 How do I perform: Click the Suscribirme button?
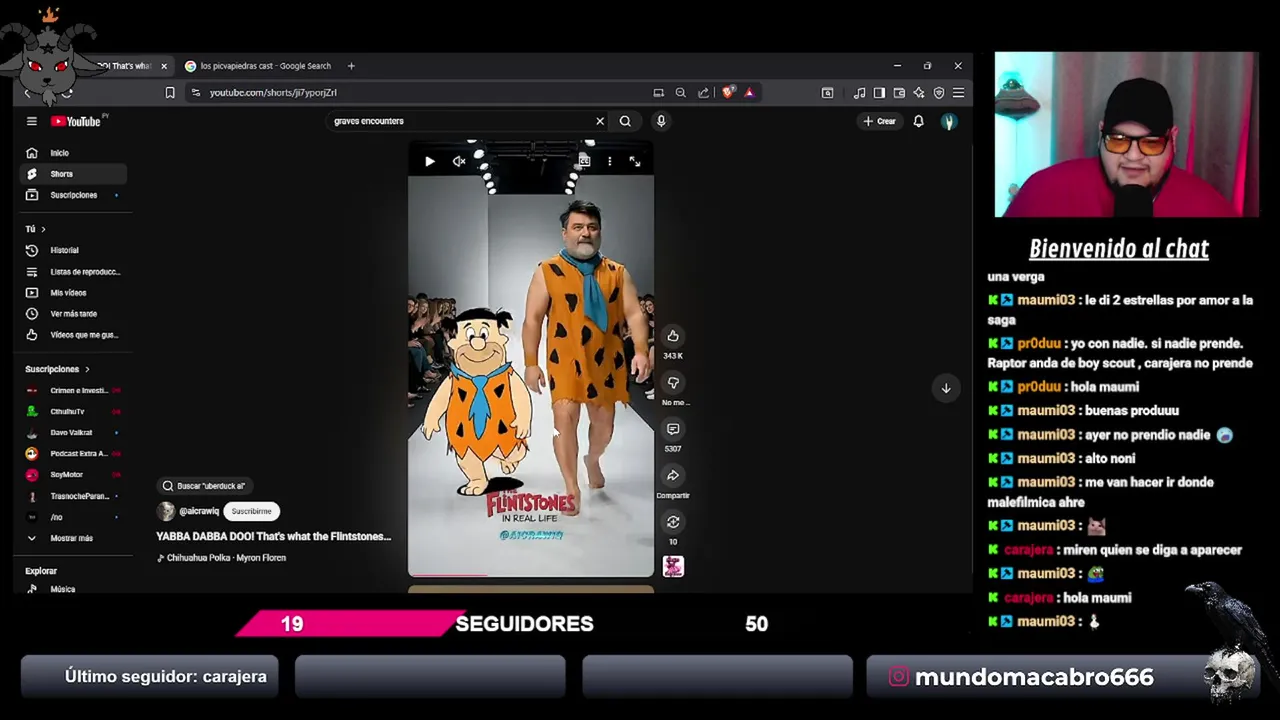[x=251, y=511]
